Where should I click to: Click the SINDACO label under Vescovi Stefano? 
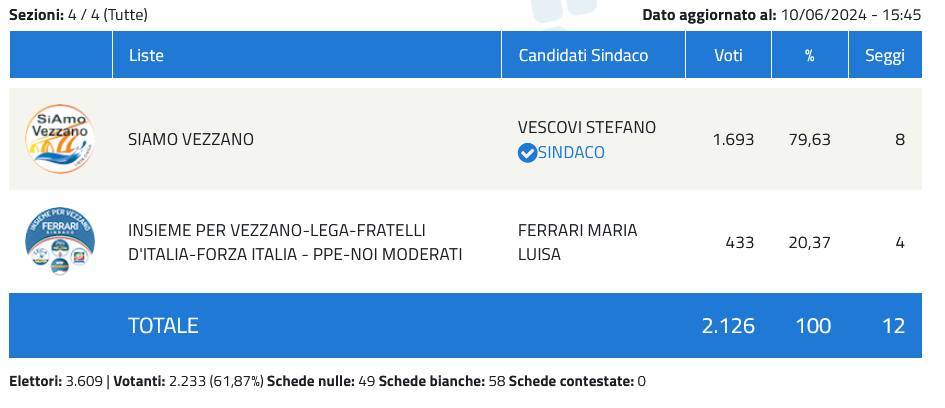pos(571,153)
